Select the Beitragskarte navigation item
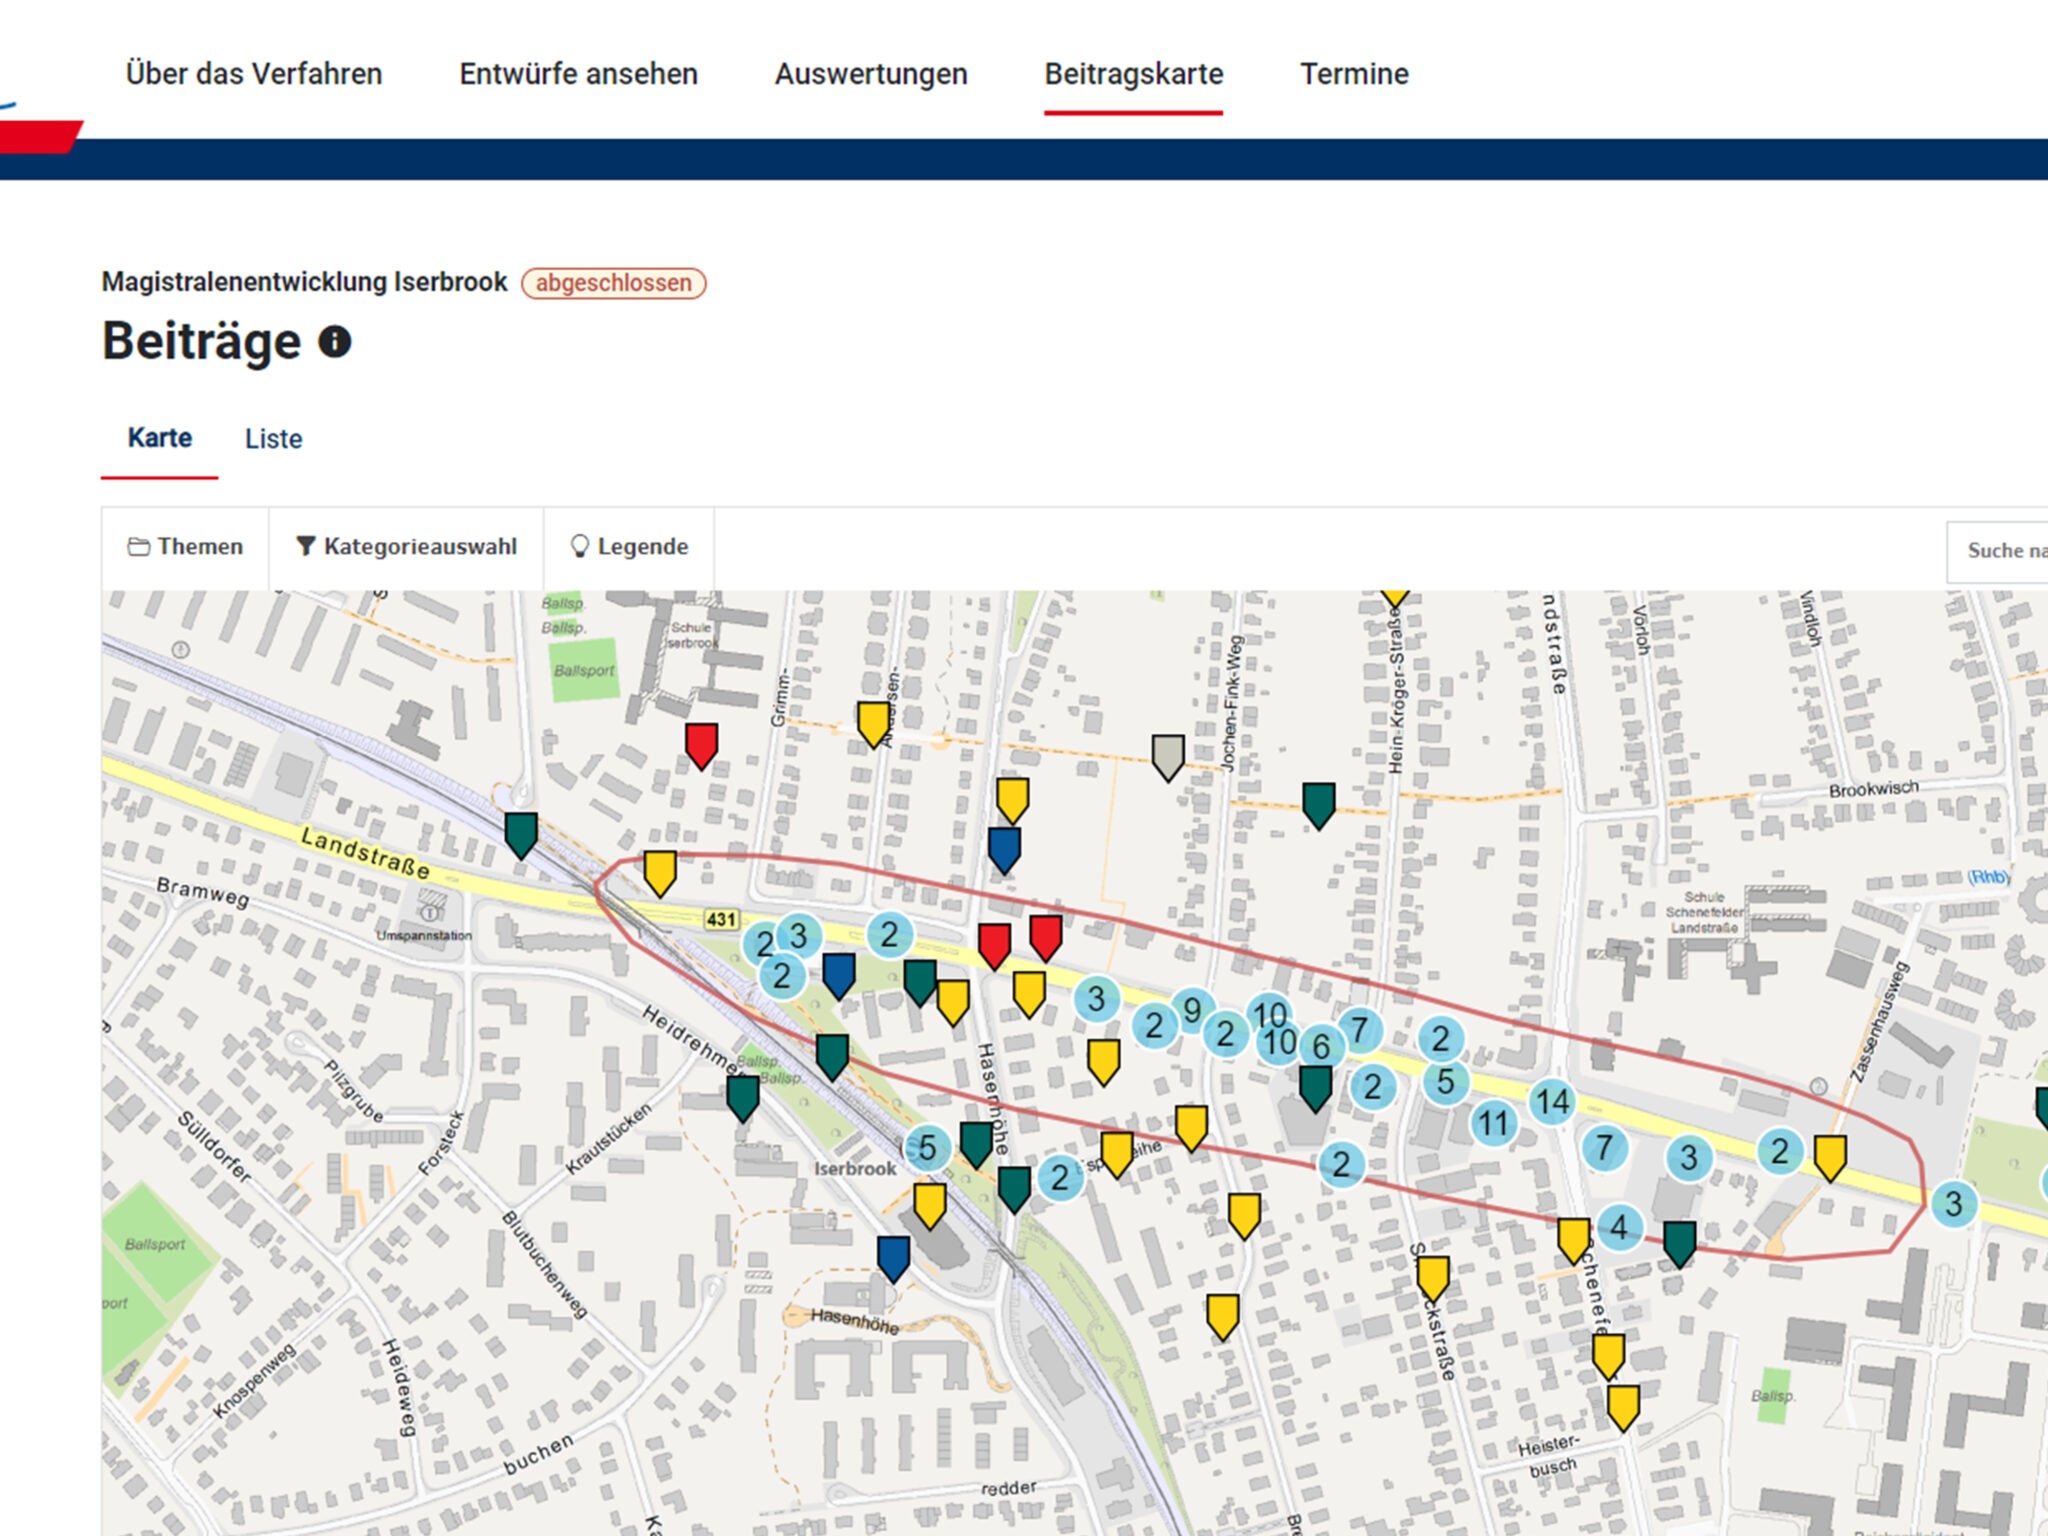Screen dimensions: 2048x1536 click(x=1133, y=74)
